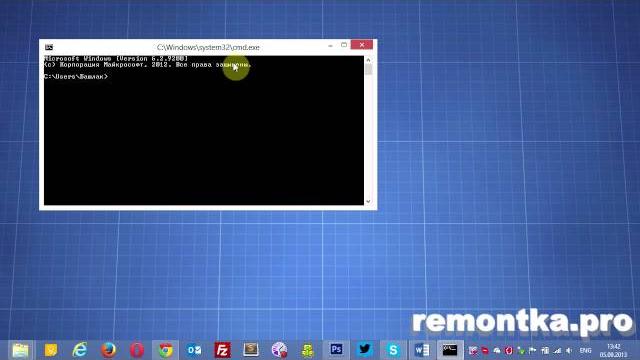Open the cmd window system menu icon
This screenshot has width=640, height=360.
[x=49, y=47]
